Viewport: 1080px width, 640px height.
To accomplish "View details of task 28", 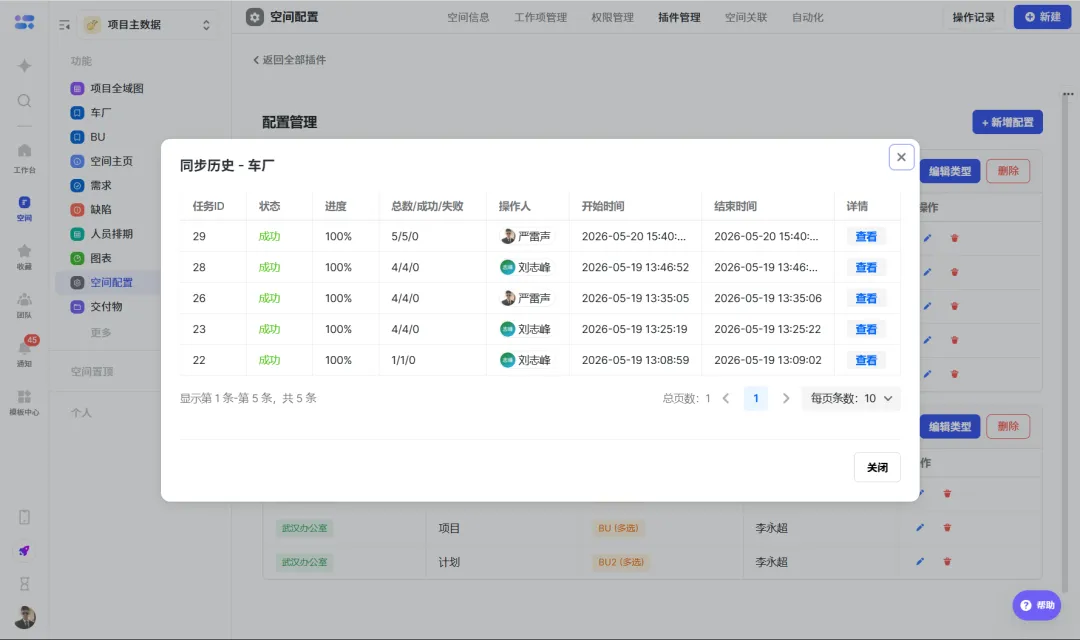I will [866, 267].
